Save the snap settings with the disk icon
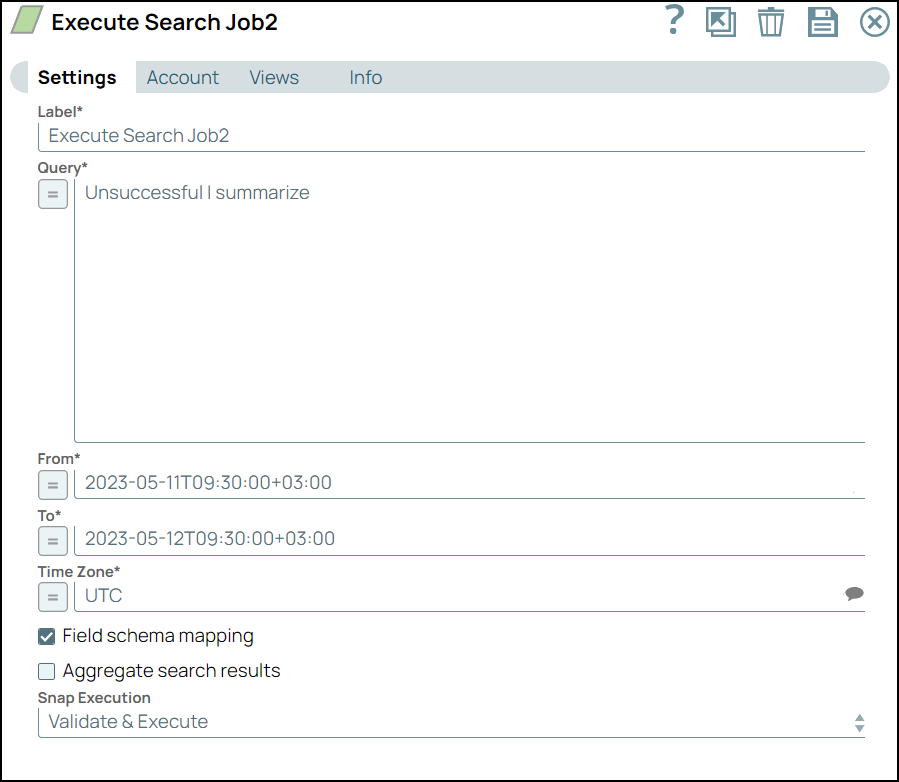 pos(822,22)
